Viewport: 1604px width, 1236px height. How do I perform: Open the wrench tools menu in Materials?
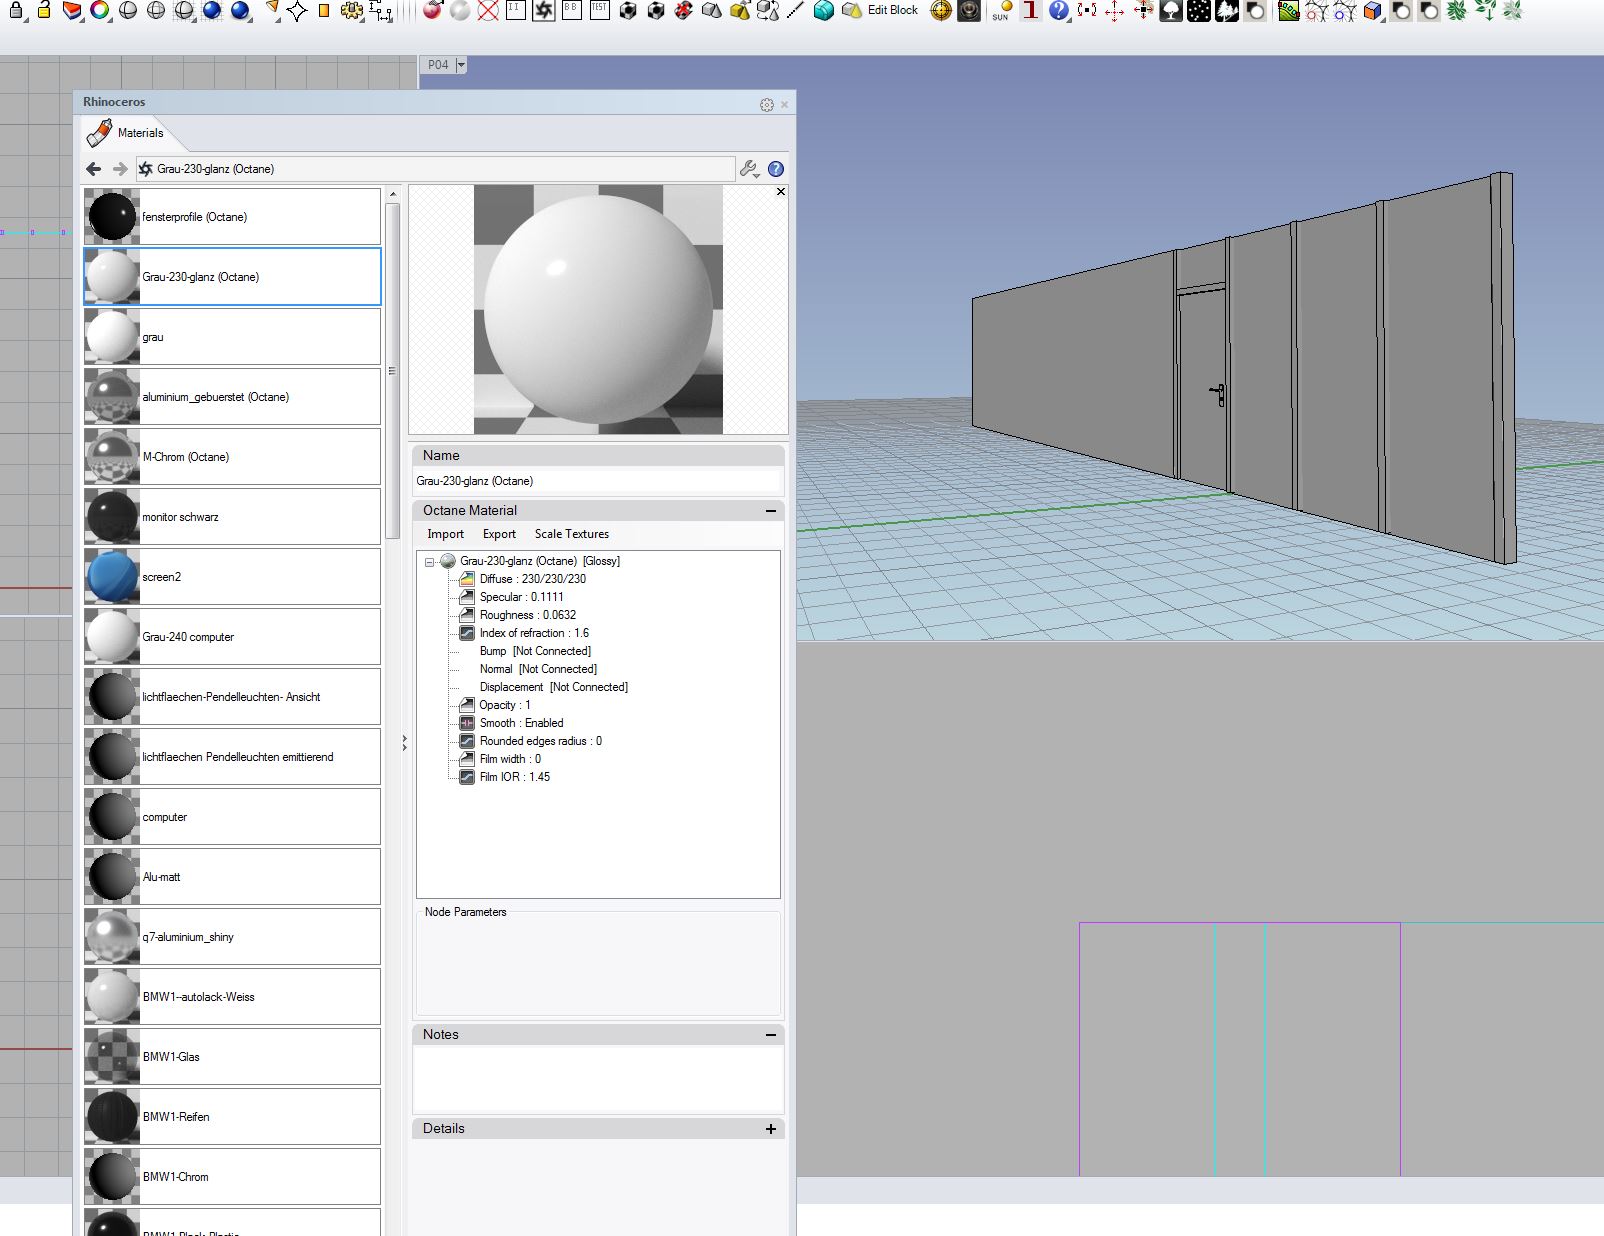[x=750, y=169]
